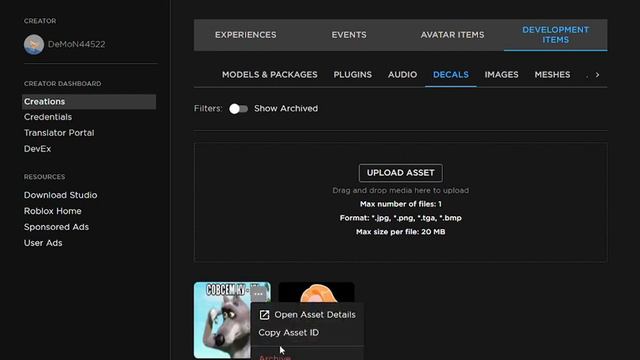
Task: Click the three-dots menu on wolf decal
Action: point(258,293)
